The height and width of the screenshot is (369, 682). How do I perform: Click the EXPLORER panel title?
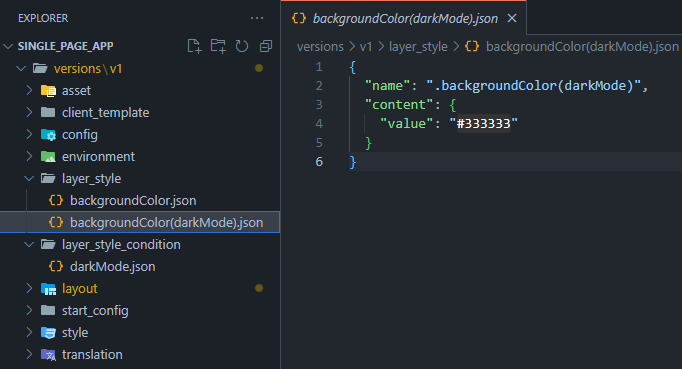point(43,18)
